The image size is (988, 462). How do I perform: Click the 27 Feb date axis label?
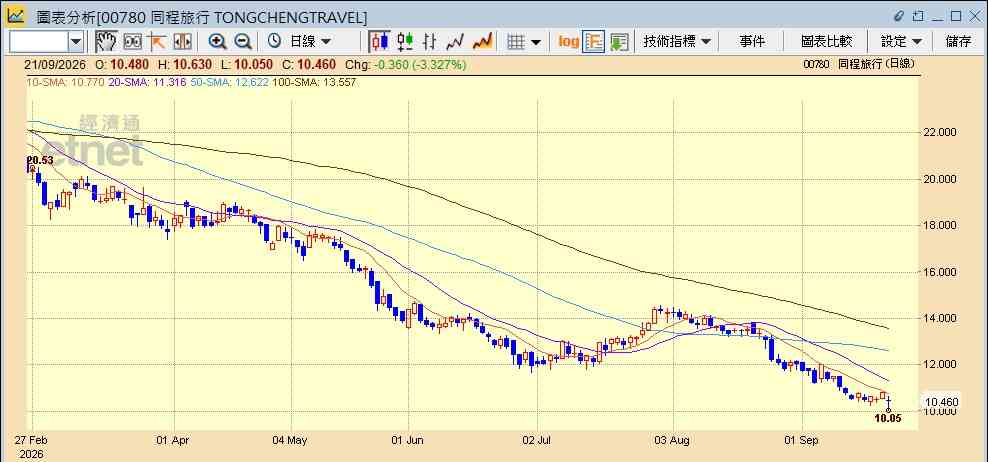pos(33,441)
